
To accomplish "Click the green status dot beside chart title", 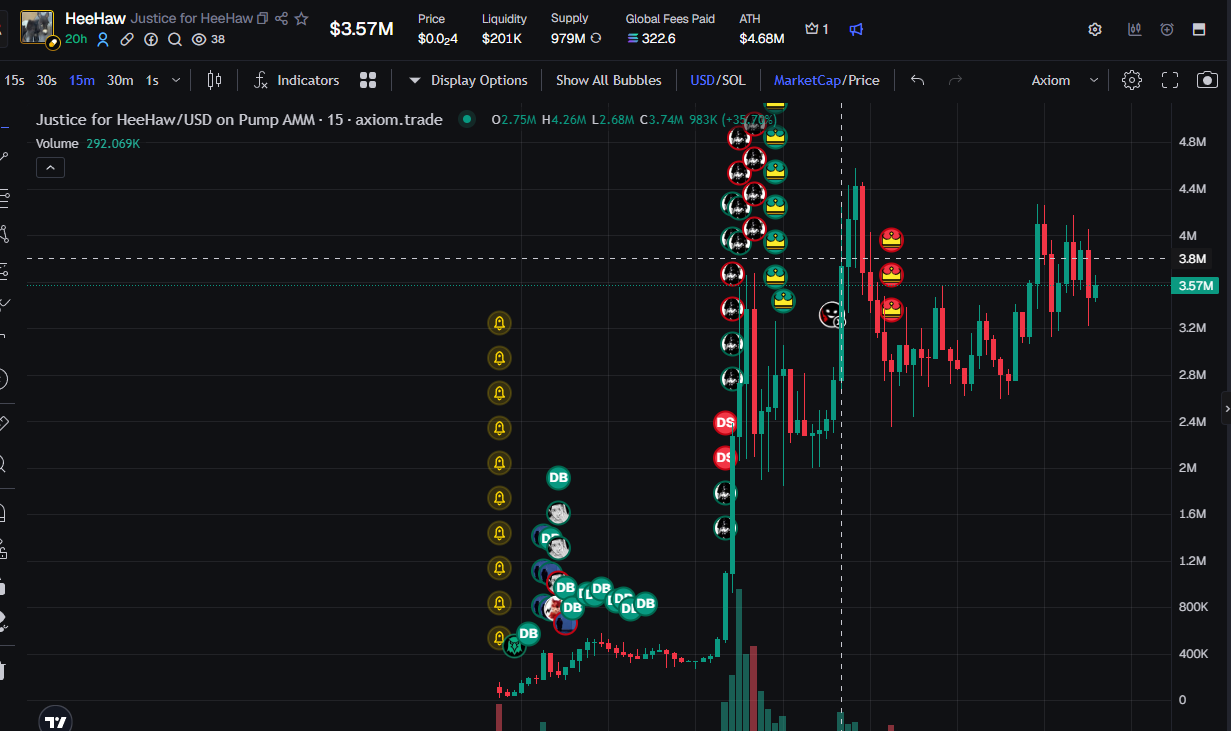I will pos(465,120).
